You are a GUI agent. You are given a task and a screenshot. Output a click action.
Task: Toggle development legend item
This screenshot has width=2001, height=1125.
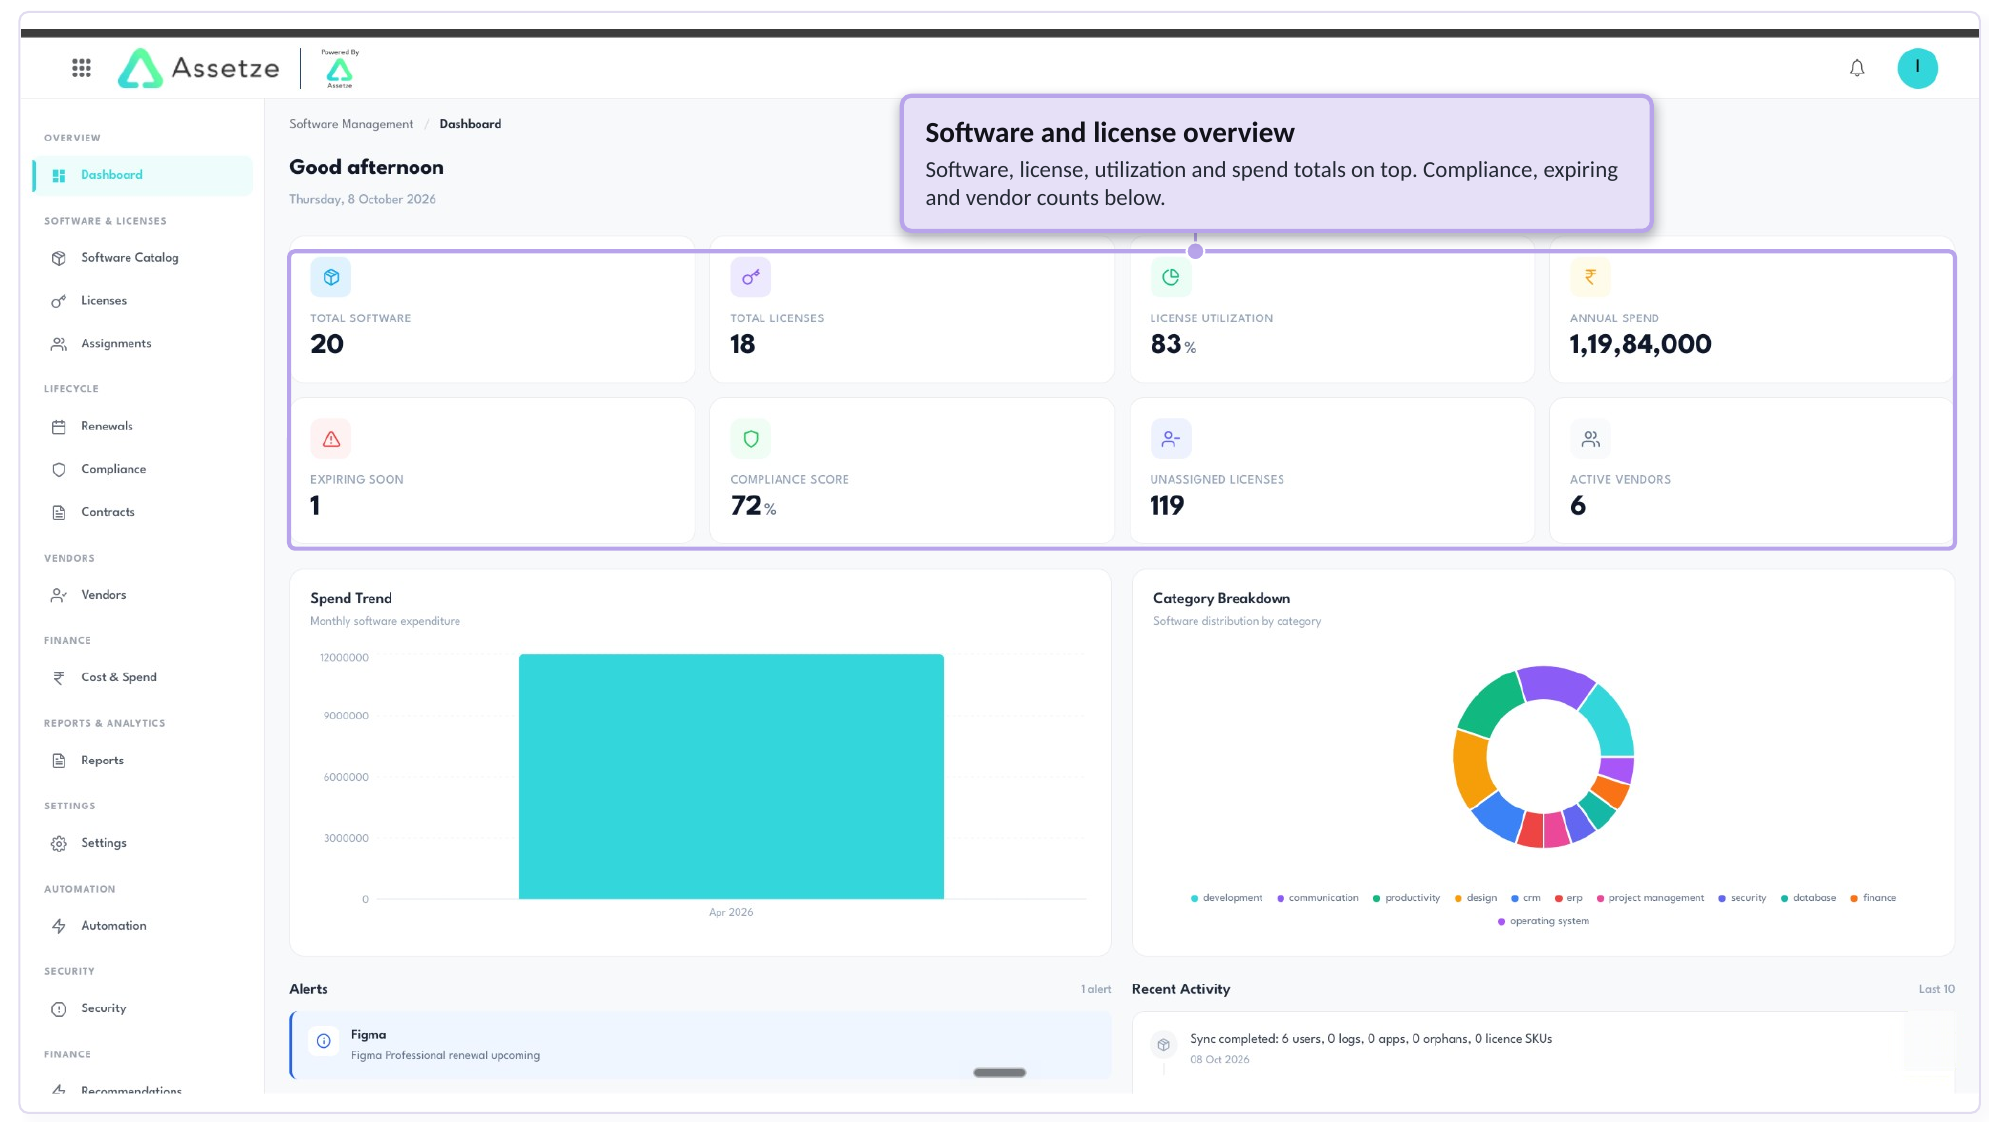pyautogui.click(x=1226, y=898)
